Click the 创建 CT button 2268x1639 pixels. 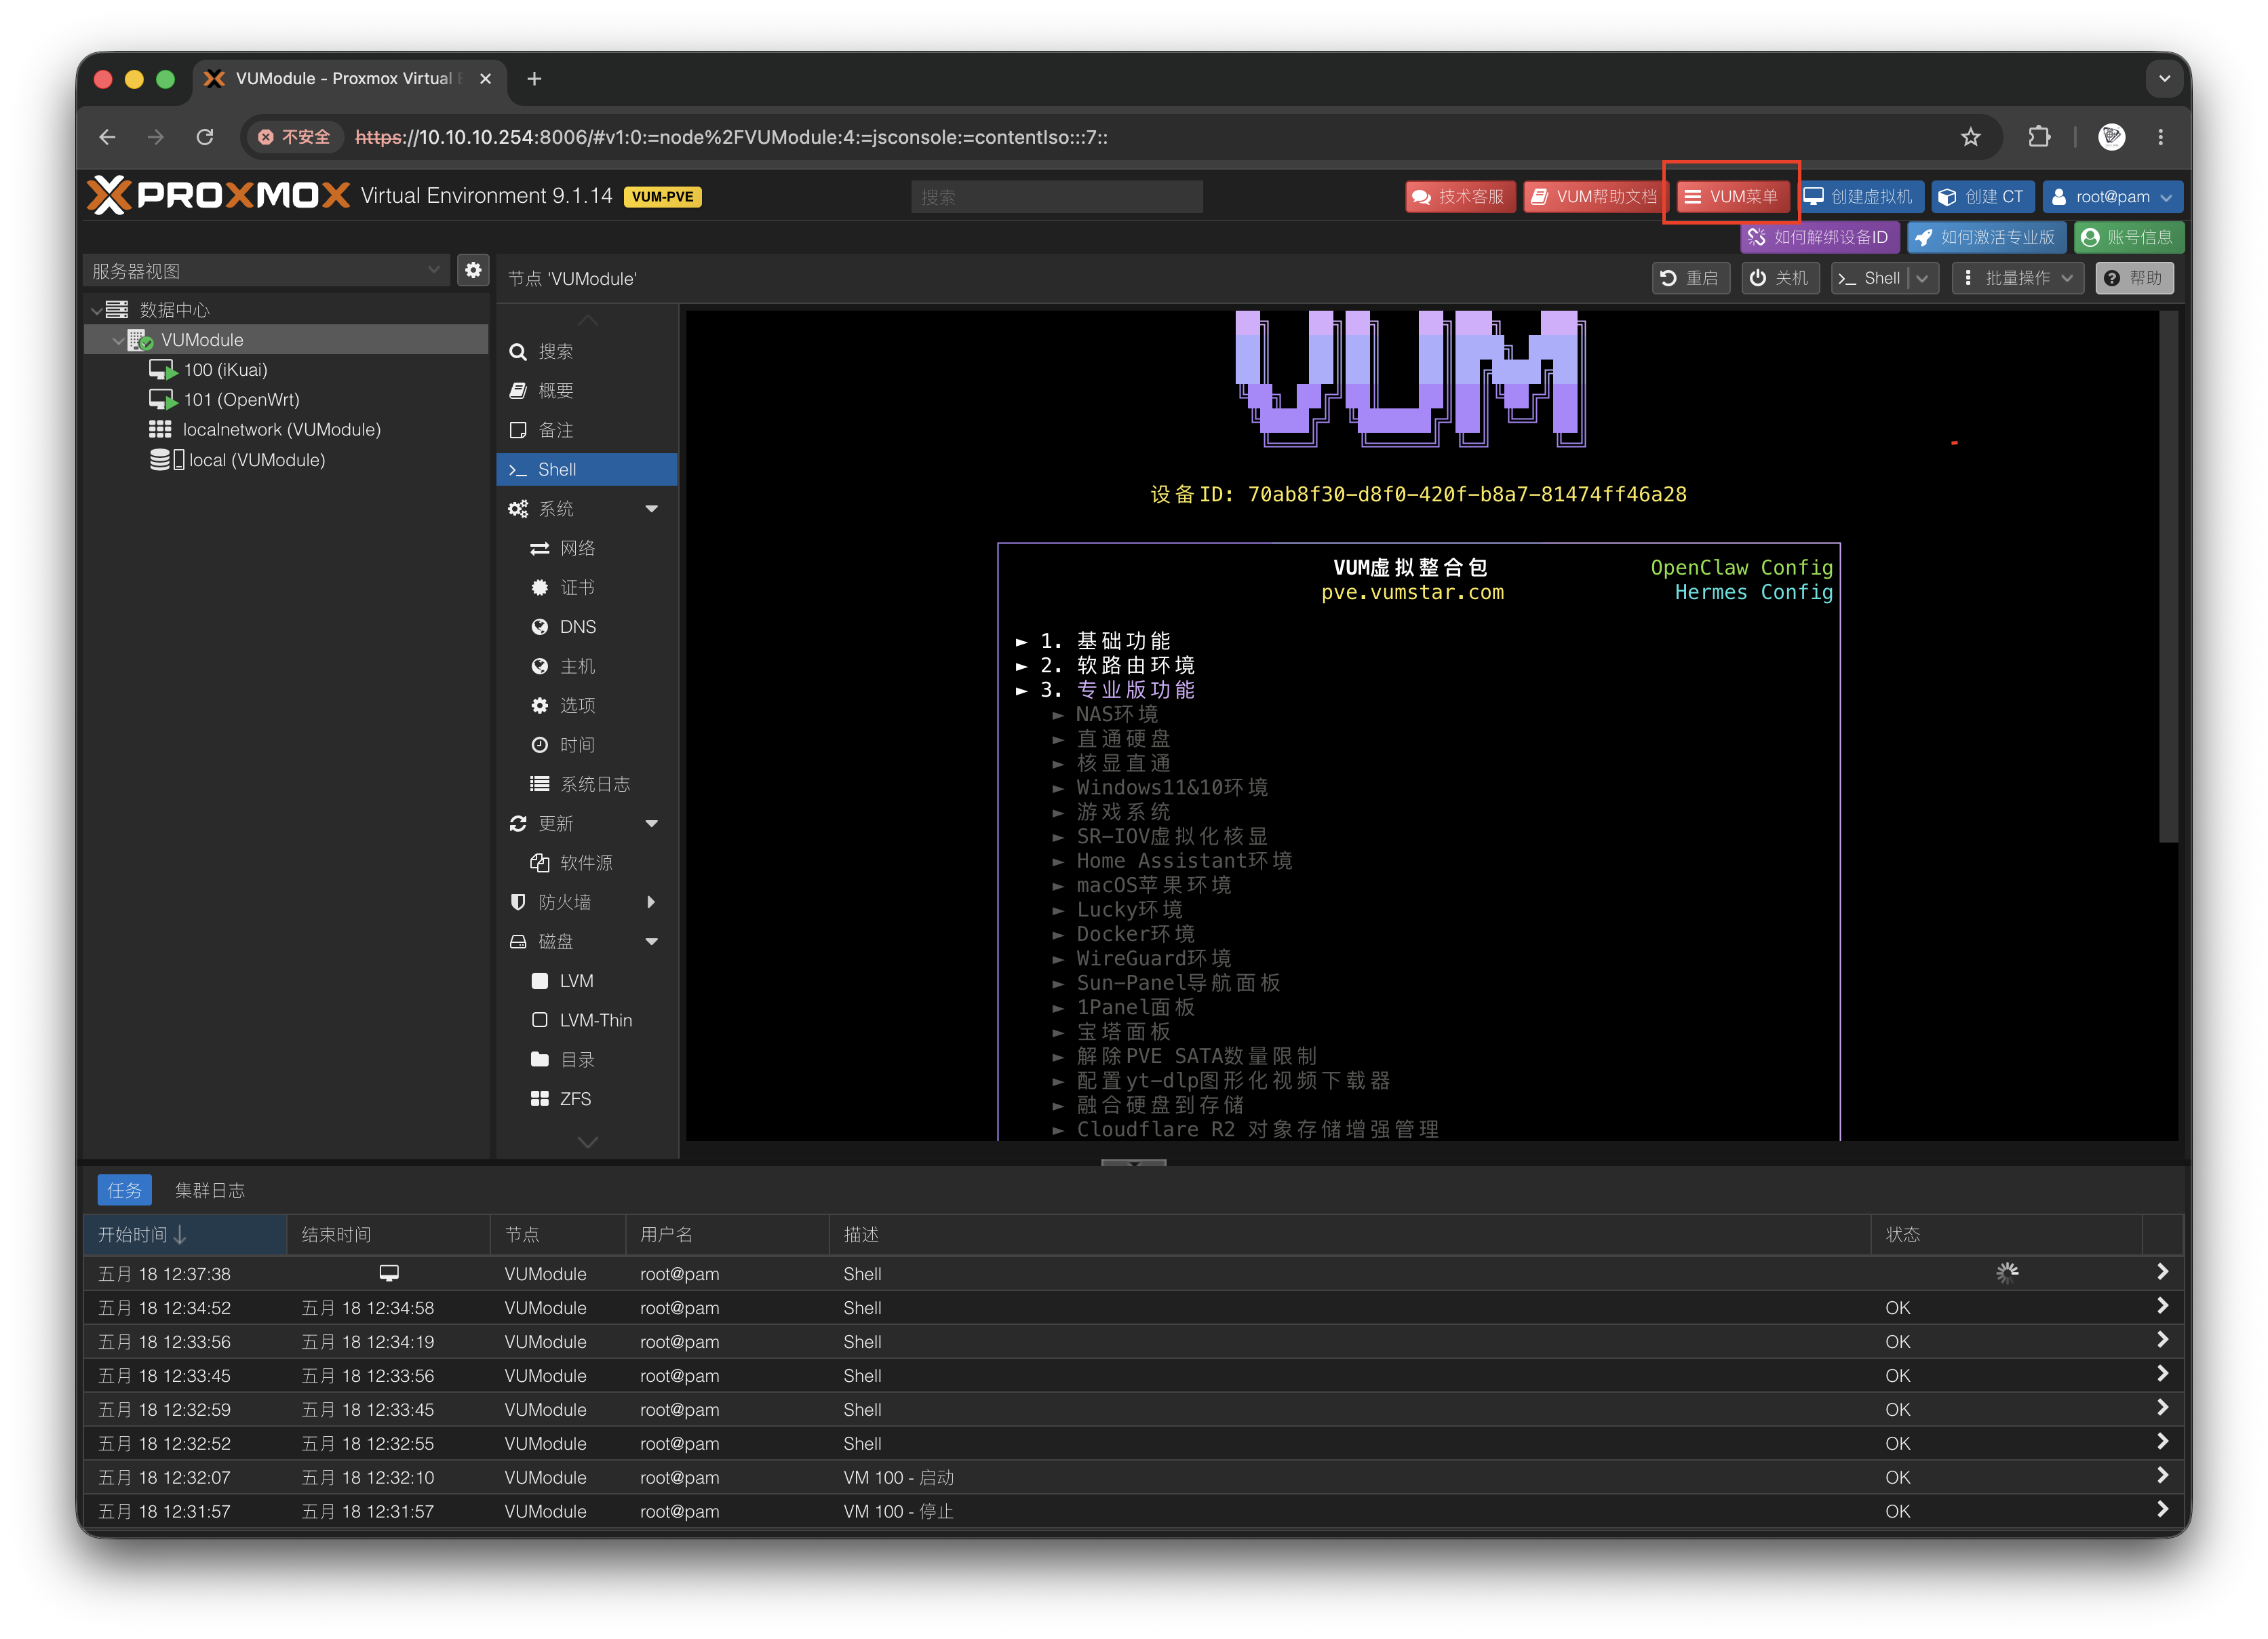pos(1982,197)
